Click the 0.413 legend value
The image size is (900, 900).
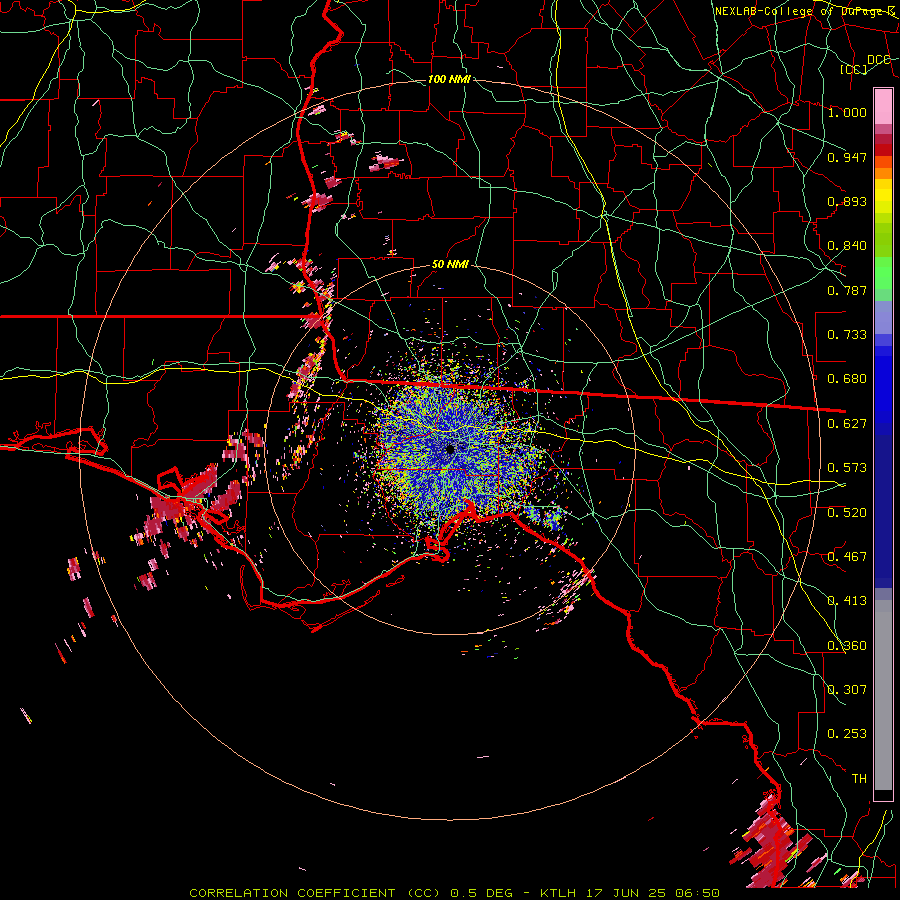(x=847, y=601)
